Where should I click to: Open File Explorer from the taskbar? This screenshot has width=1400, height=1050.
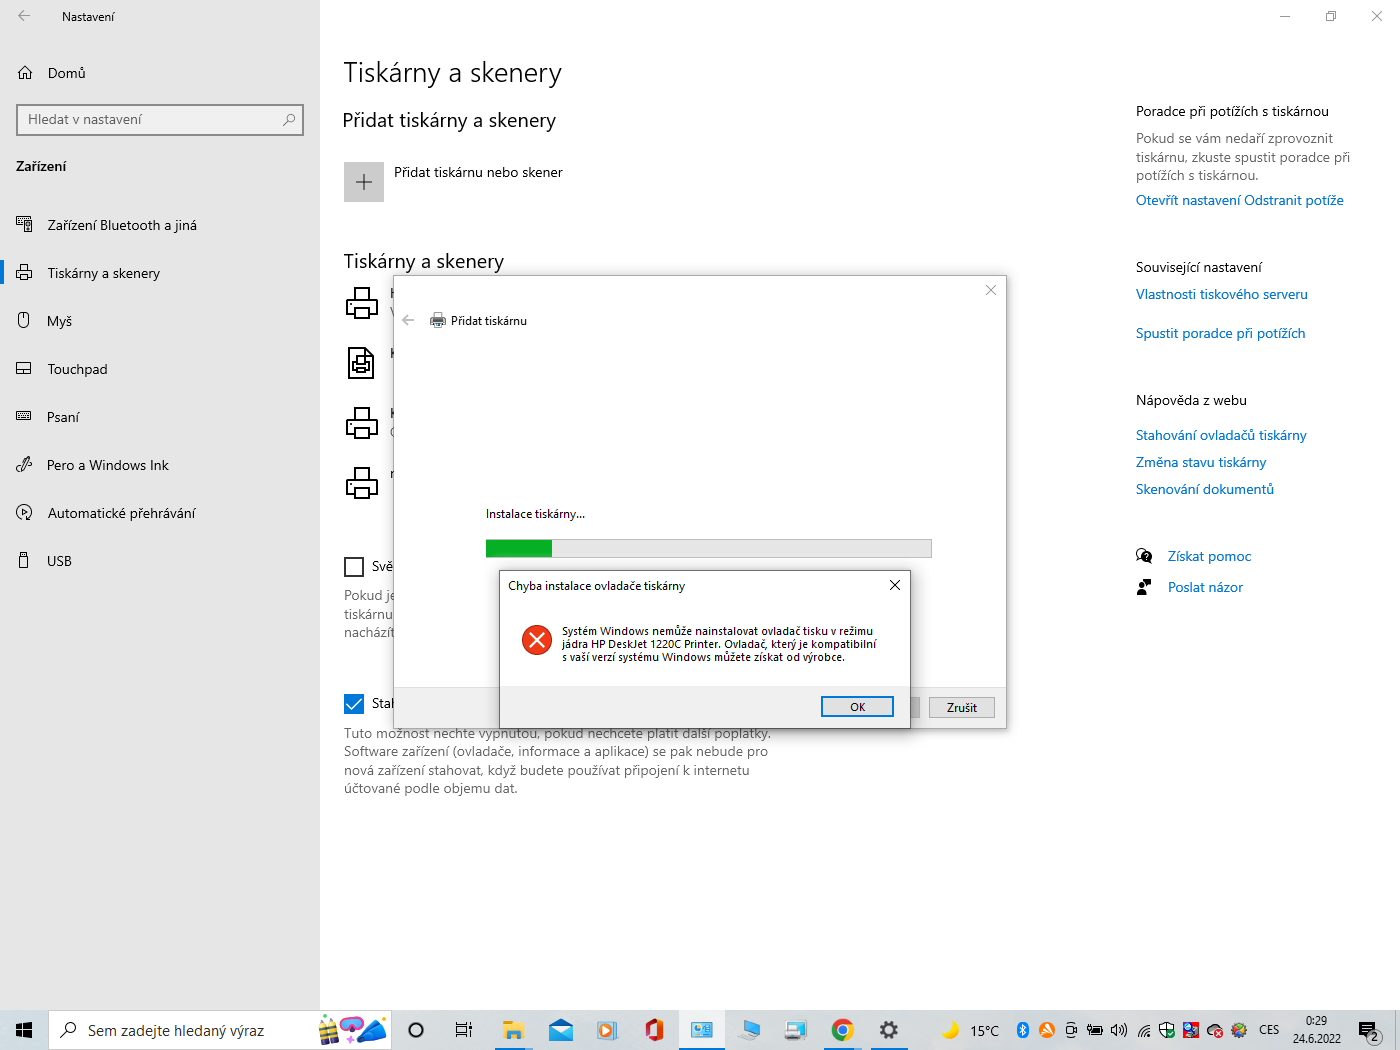(x=513, y=1030)
